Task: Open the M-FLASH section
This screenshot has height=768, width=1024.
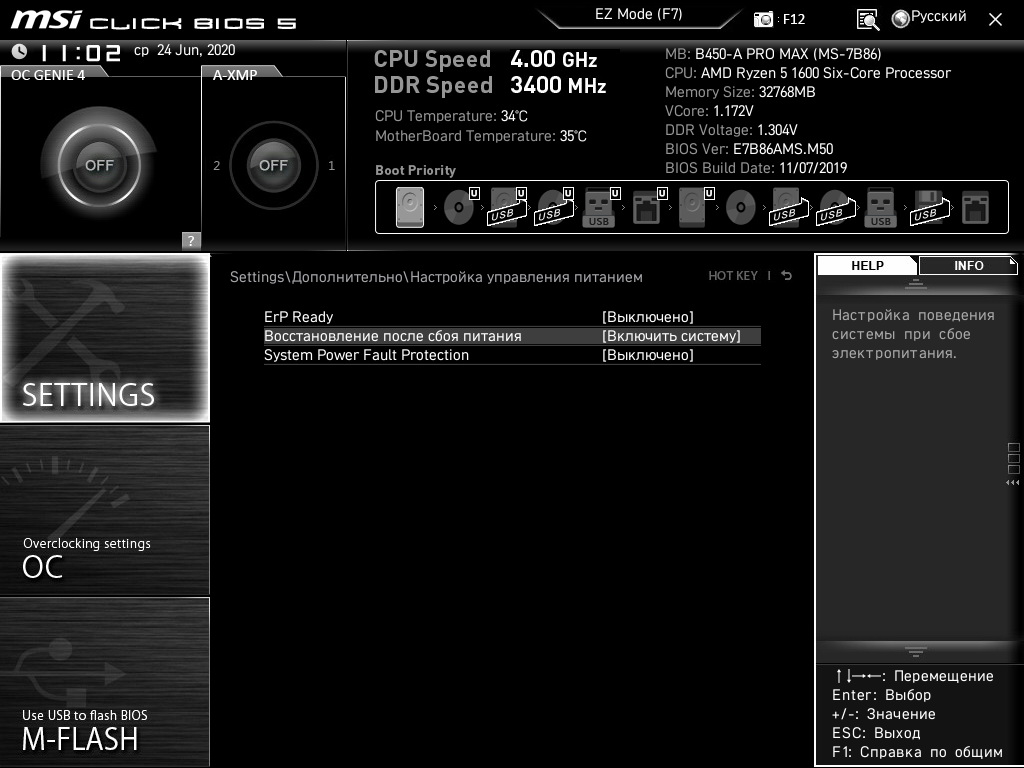Action: (105, 682)
